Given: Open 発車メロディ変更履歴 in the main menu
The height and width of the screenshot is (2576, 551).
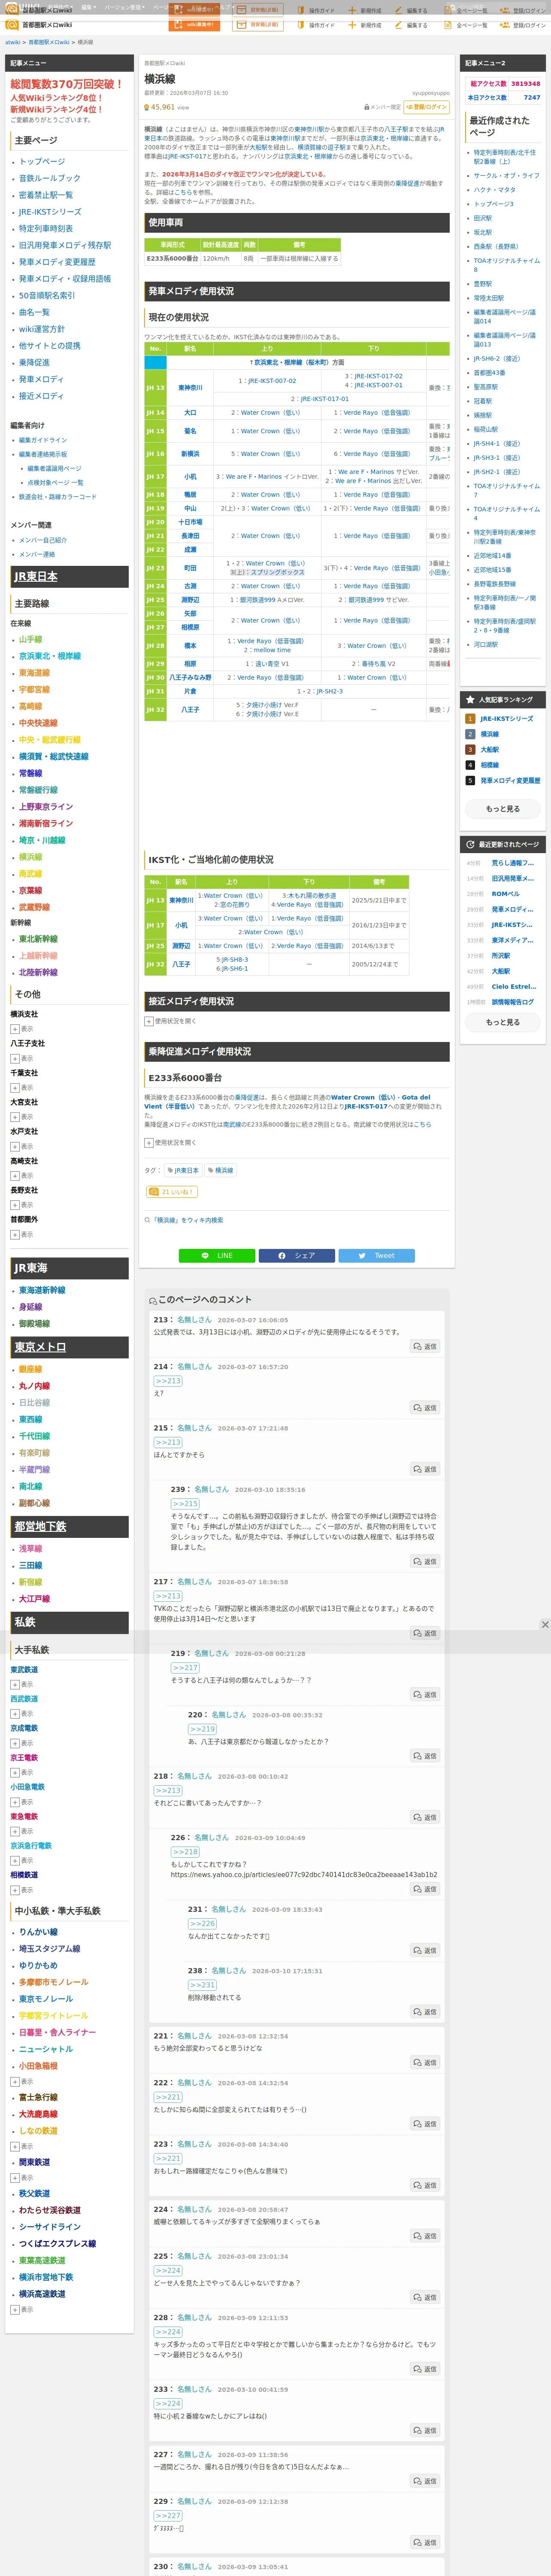Looking at the screenshot, I should 57,262.
